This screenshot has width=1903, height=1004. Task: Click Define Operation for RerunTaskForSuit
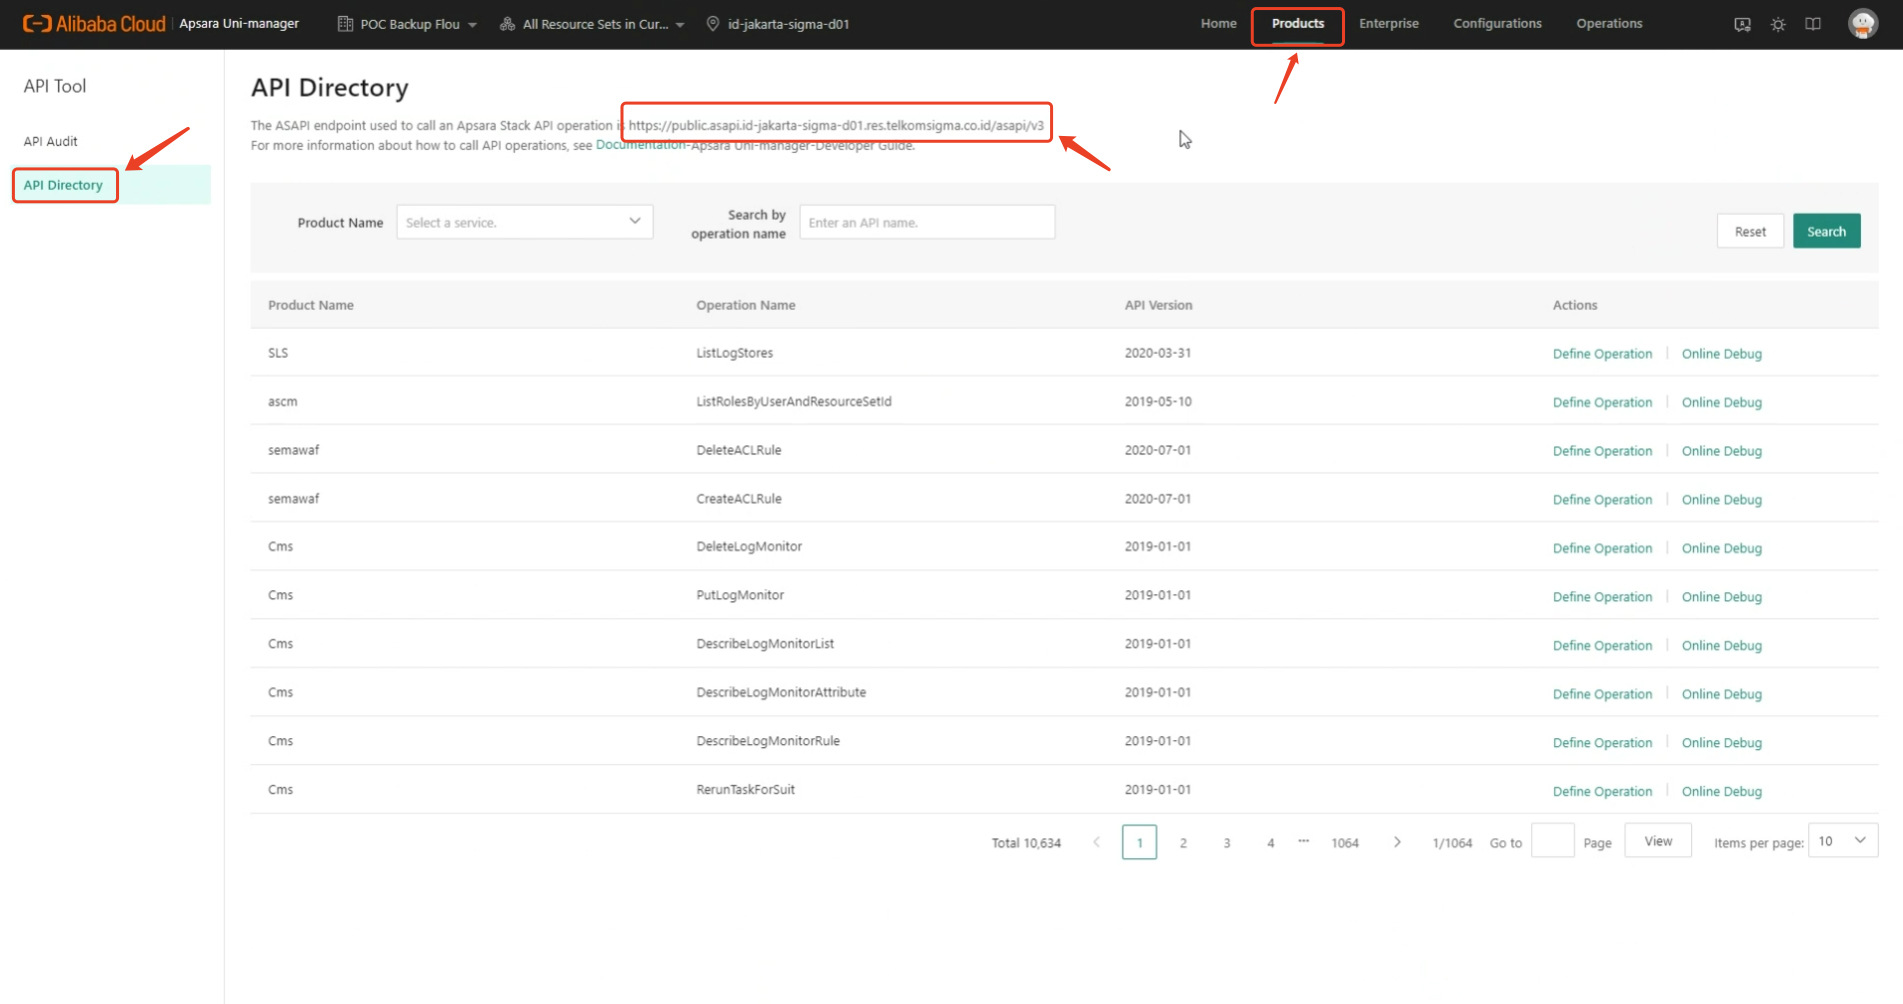point(1602,791)
